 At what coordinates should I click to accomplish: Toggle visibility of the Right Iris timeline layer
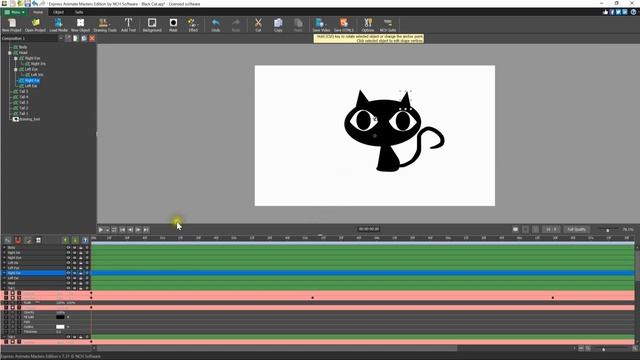68,253
